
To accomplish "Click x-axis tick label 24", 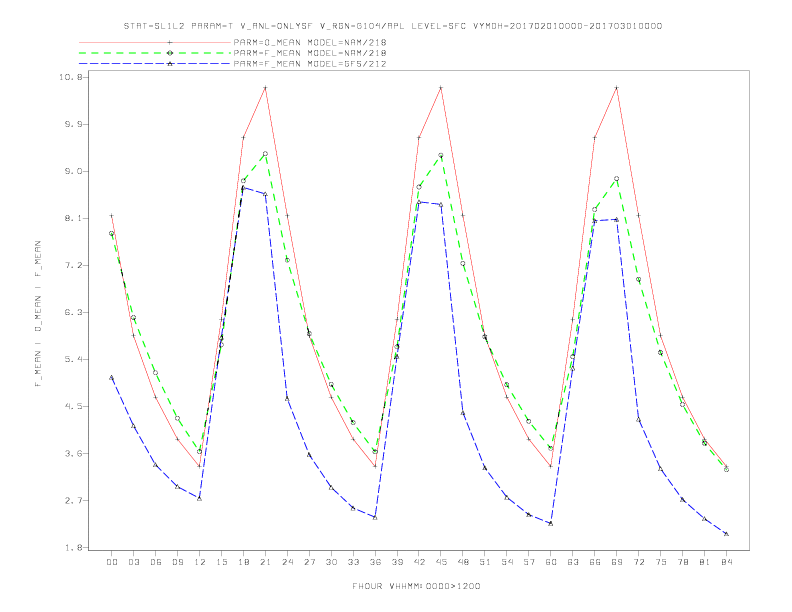I will tap(287, 562).
